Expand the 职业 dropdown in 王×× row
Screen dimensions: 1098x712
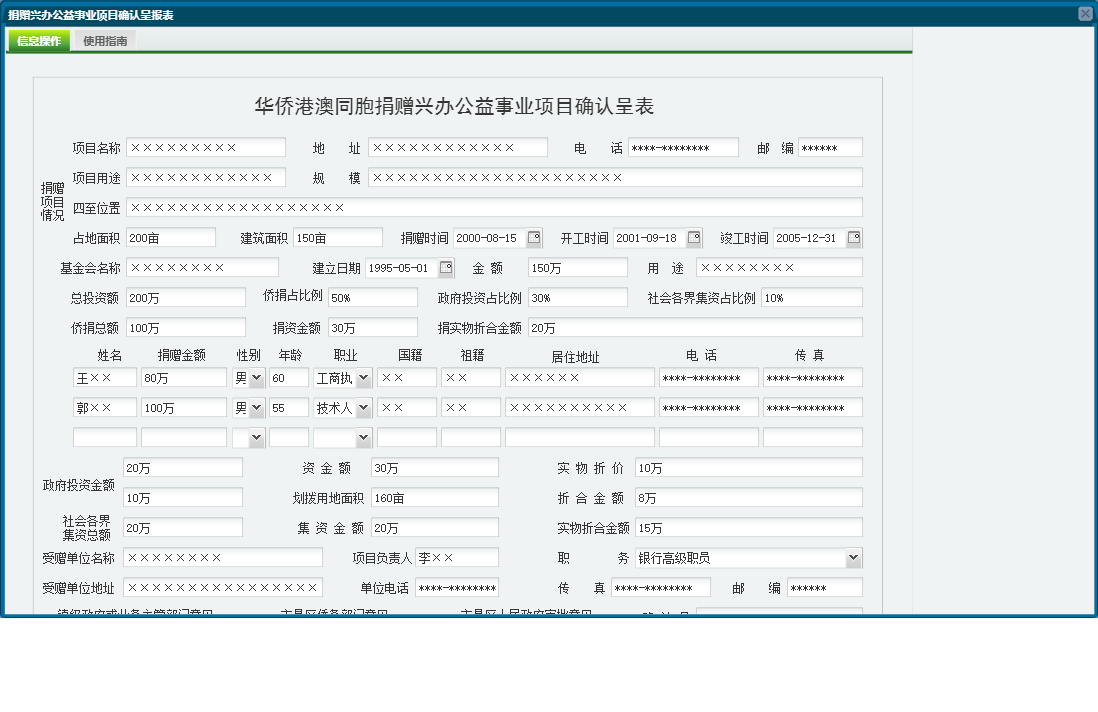click(x=363, y=378)
